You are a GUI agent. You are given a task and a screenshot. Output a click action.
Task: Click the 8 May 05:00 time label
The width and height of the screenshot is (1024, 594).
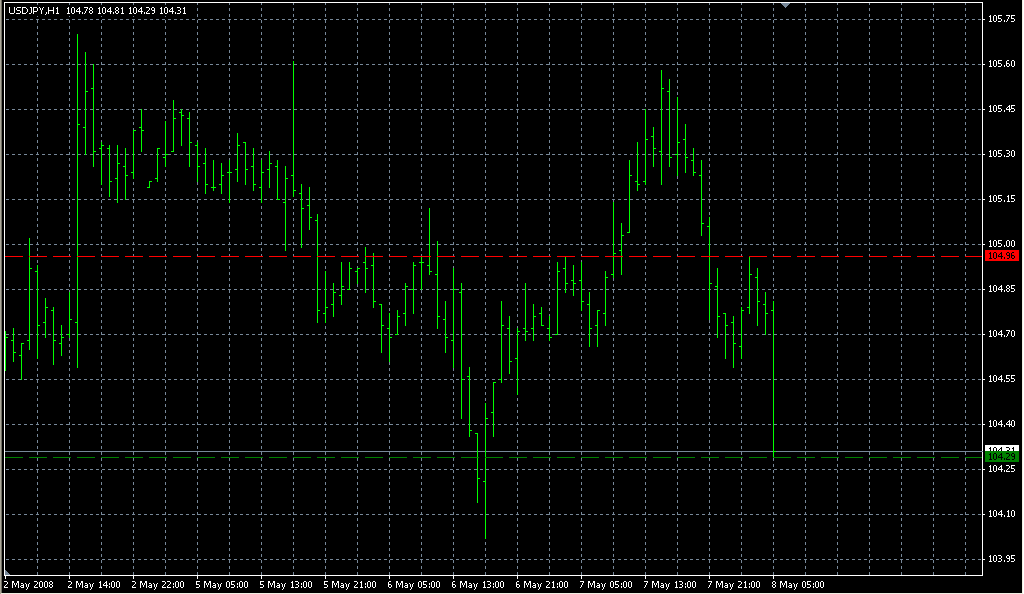[799, 584]
